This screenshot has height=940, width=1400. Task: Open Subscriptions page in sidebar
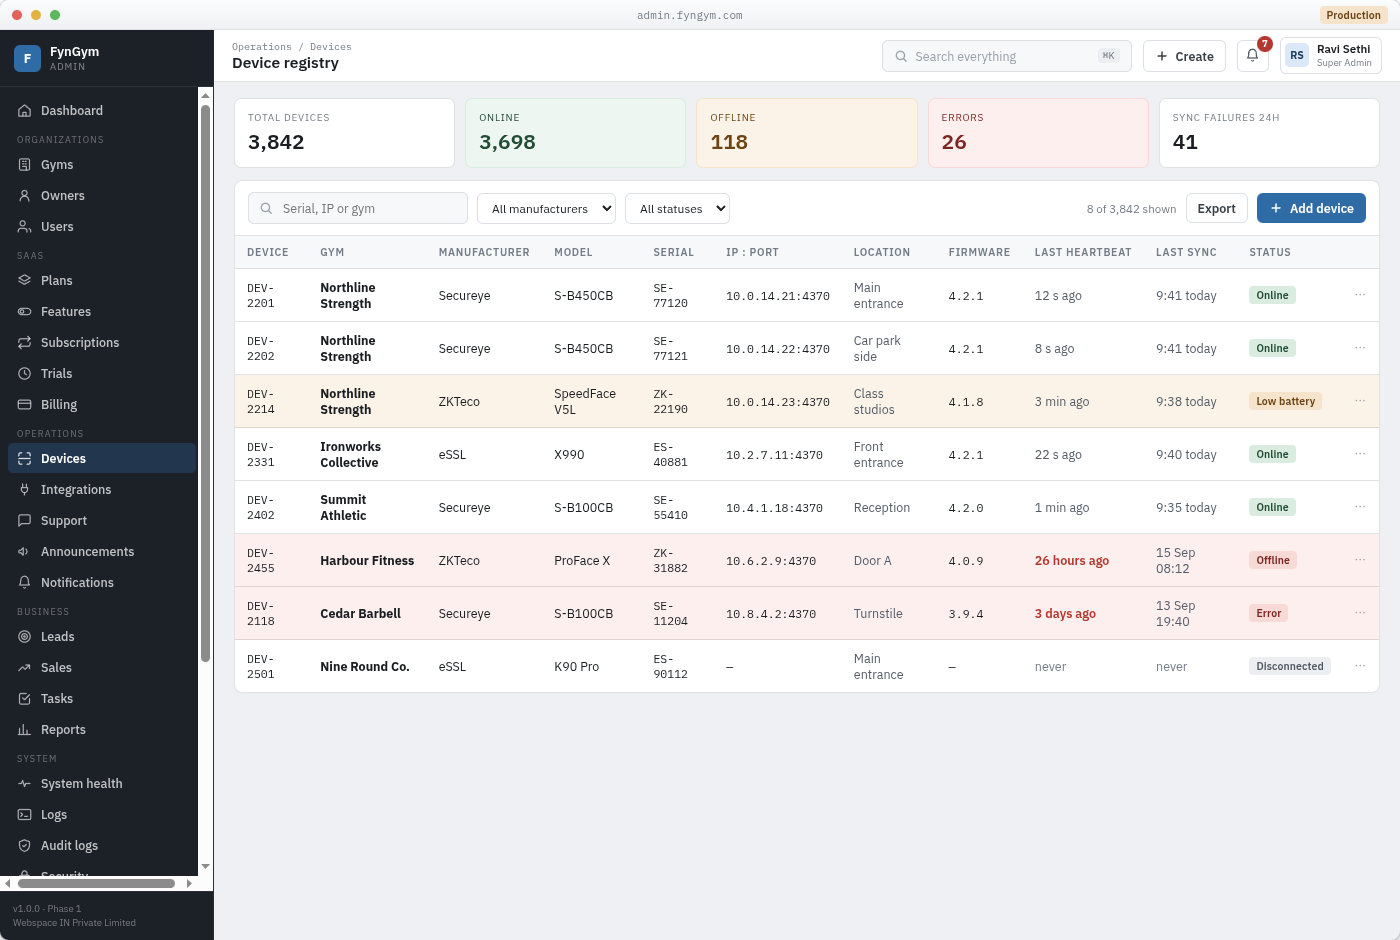(102, 343)
